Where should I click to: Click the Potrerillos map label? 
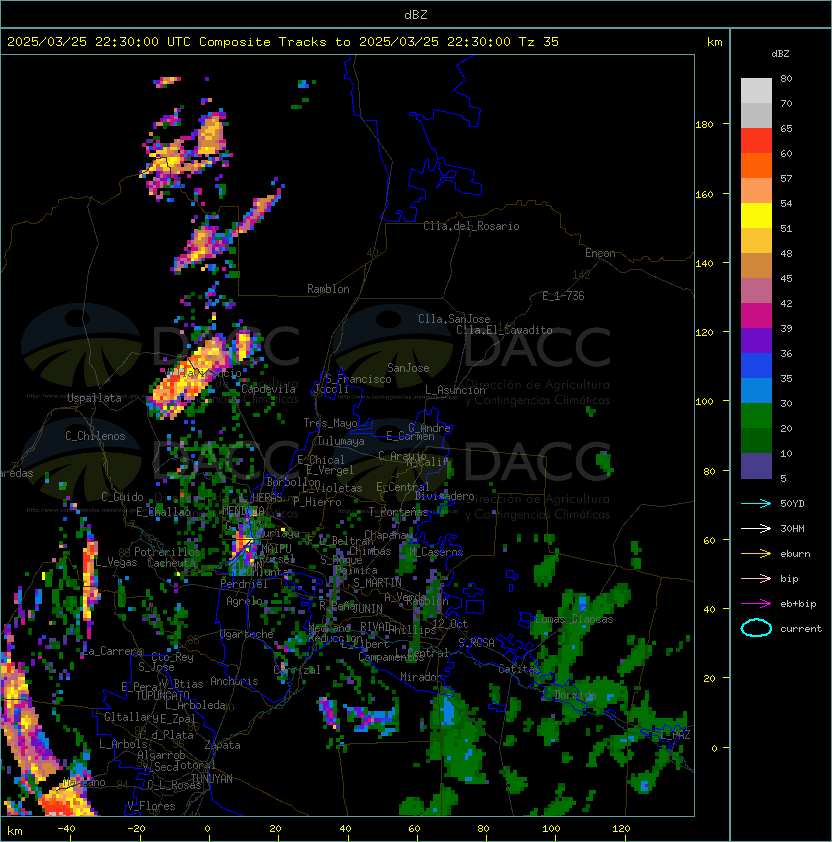[167, 552]
